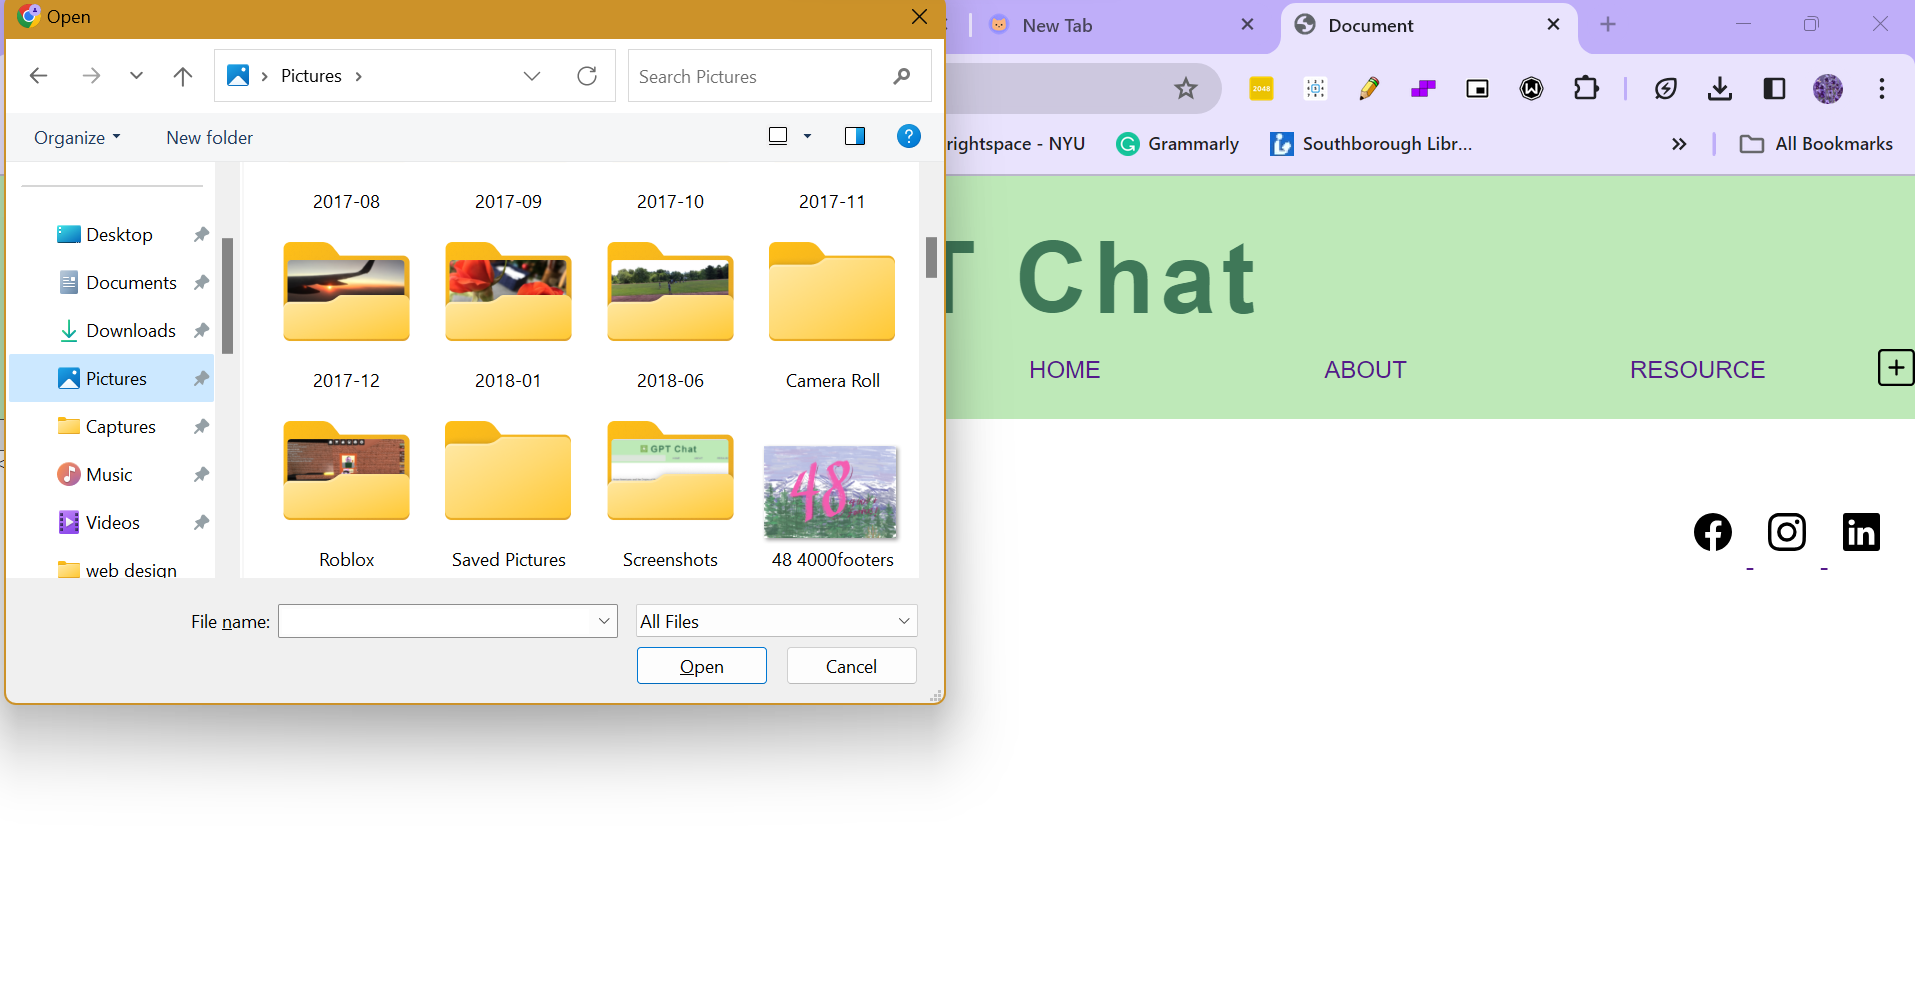Bookmark the page with the star

point(1186,88)
